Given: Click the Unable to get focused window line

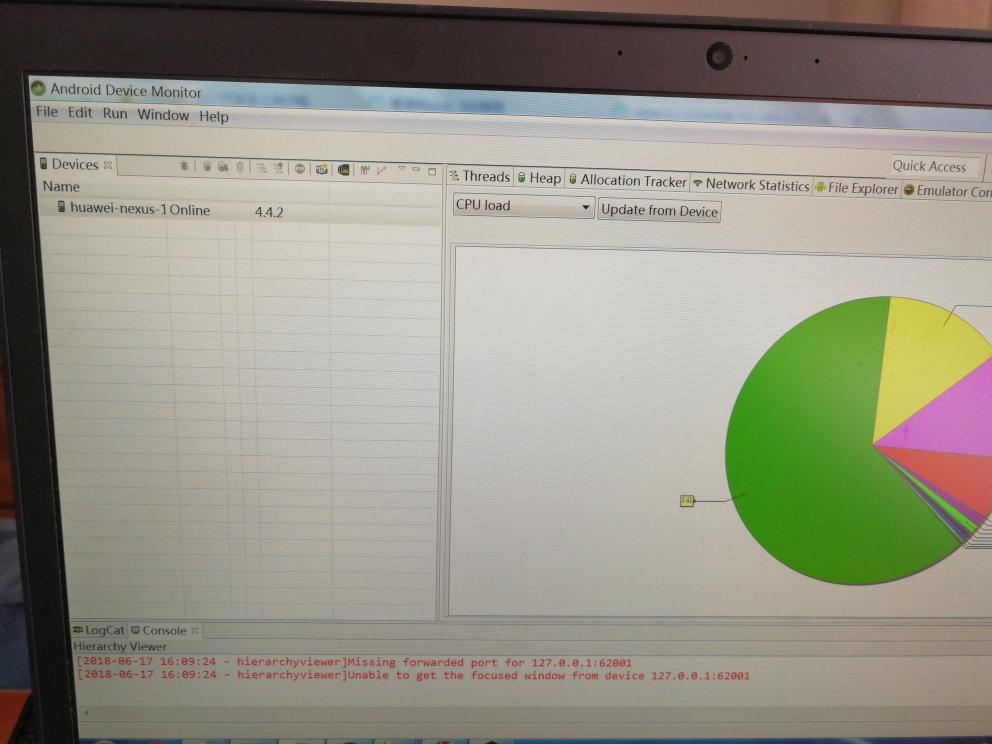Looking at the screenshot, I should pyautogui.click(x=412, y=675).
